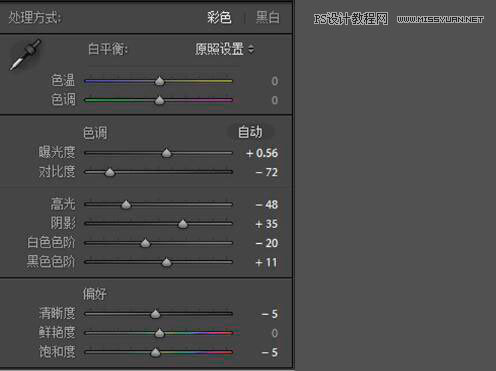Click the 自动 auto tone button

click(250, 132)
